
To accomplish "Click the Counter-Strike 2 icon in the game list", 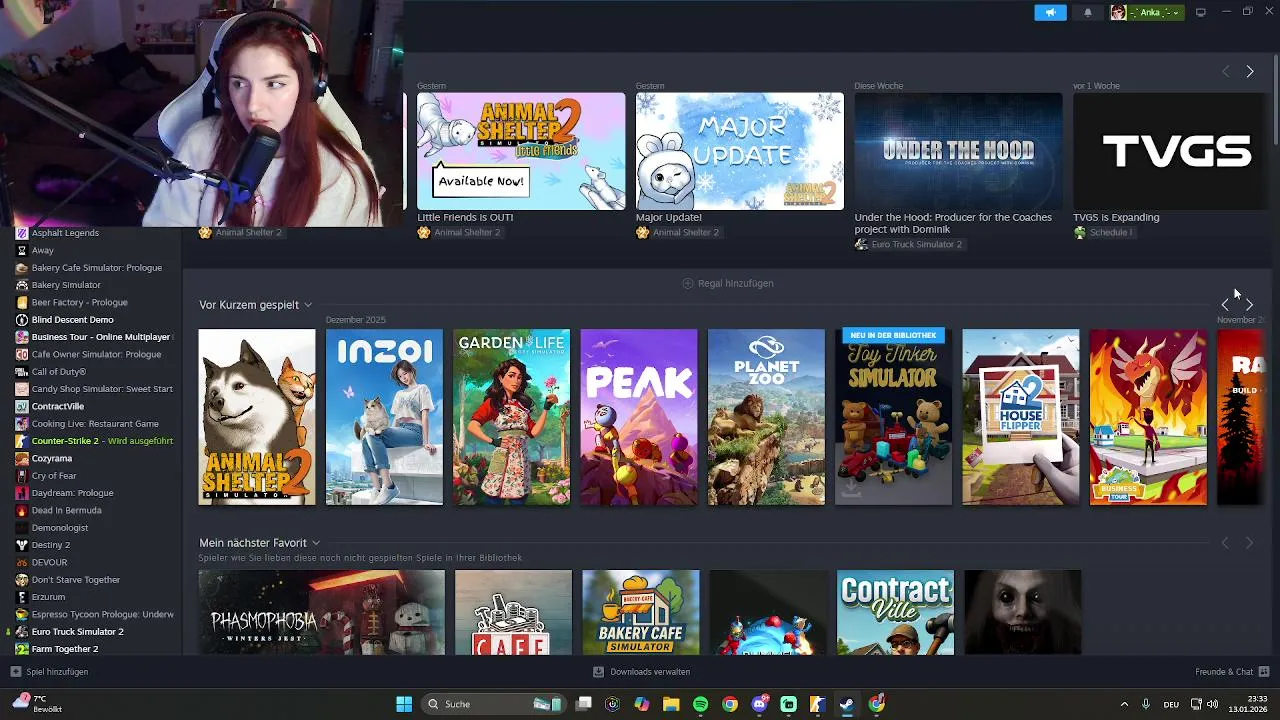I will [22, 441].
